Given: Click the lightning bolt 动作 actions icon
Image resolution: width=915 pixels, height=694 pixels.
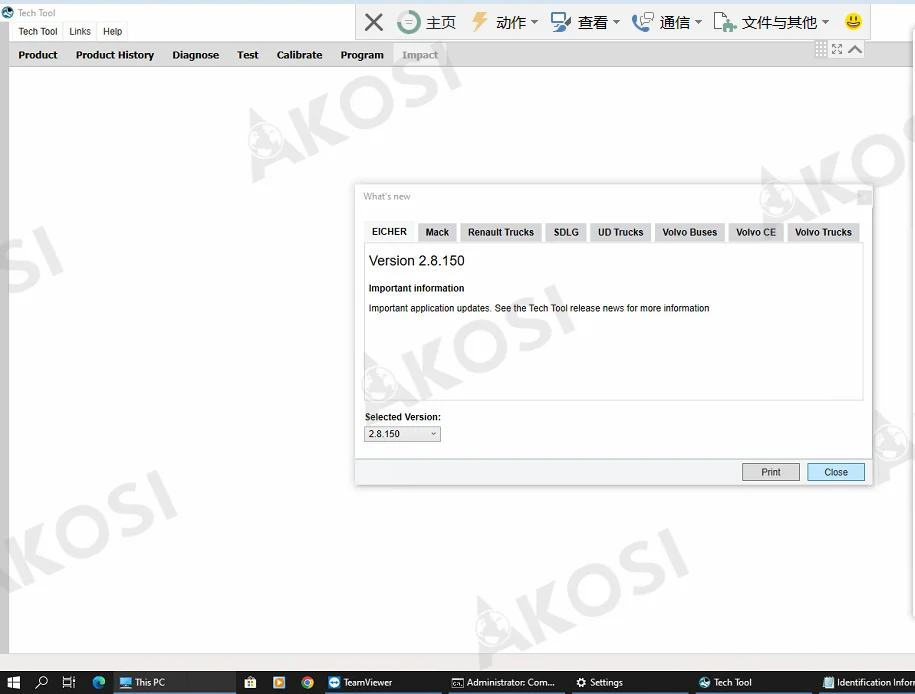Looking at the screenshot, I should coord(479,22).
